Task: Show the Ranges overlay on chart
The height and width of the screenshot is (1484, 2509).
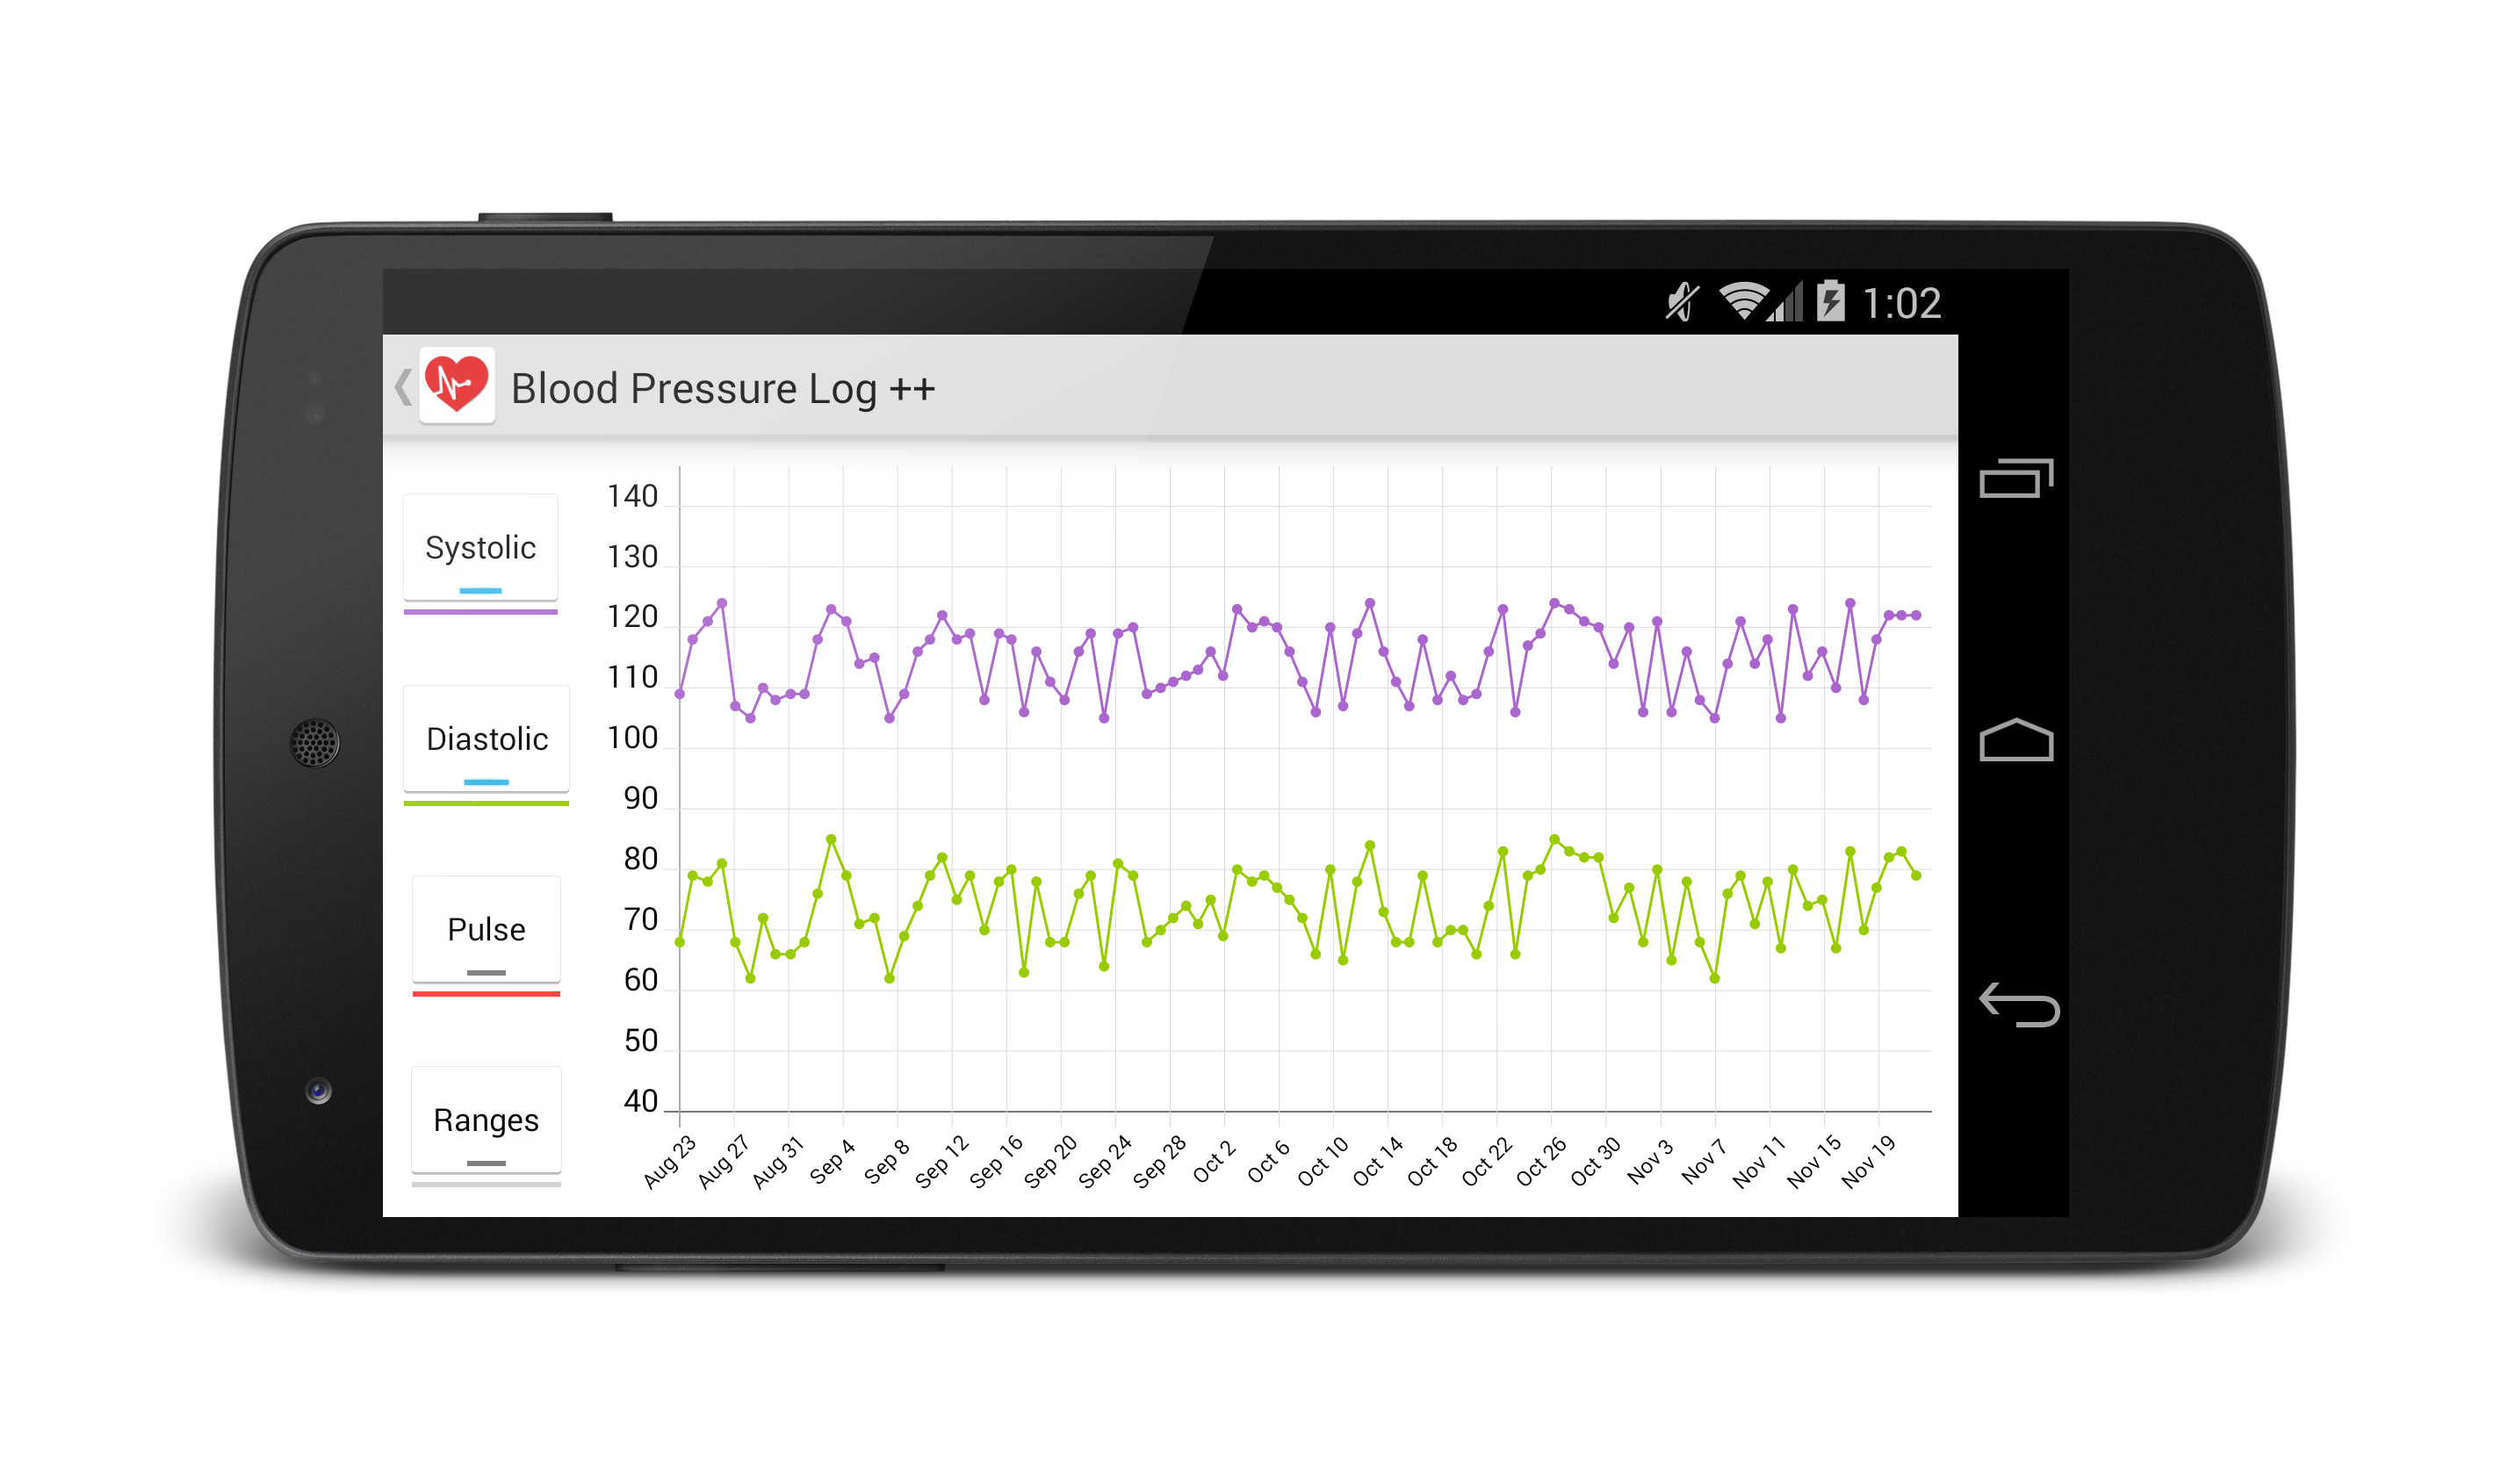Action: 486,1121
